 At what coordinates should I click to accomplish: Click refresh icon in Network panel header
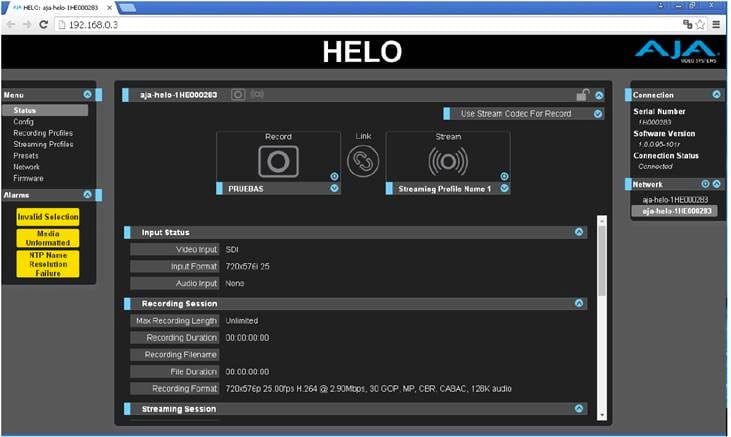(x=705, y=184)
